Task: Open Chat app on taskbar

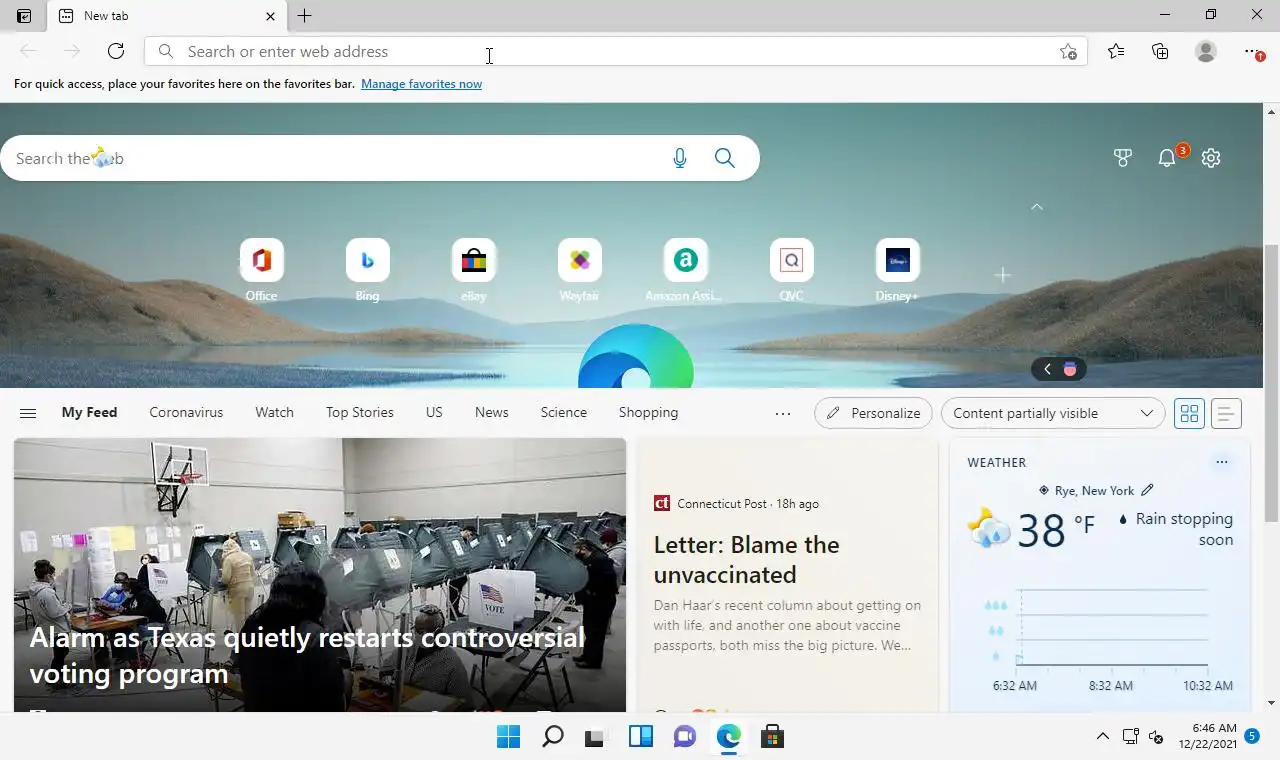Action: click(684, 737)
